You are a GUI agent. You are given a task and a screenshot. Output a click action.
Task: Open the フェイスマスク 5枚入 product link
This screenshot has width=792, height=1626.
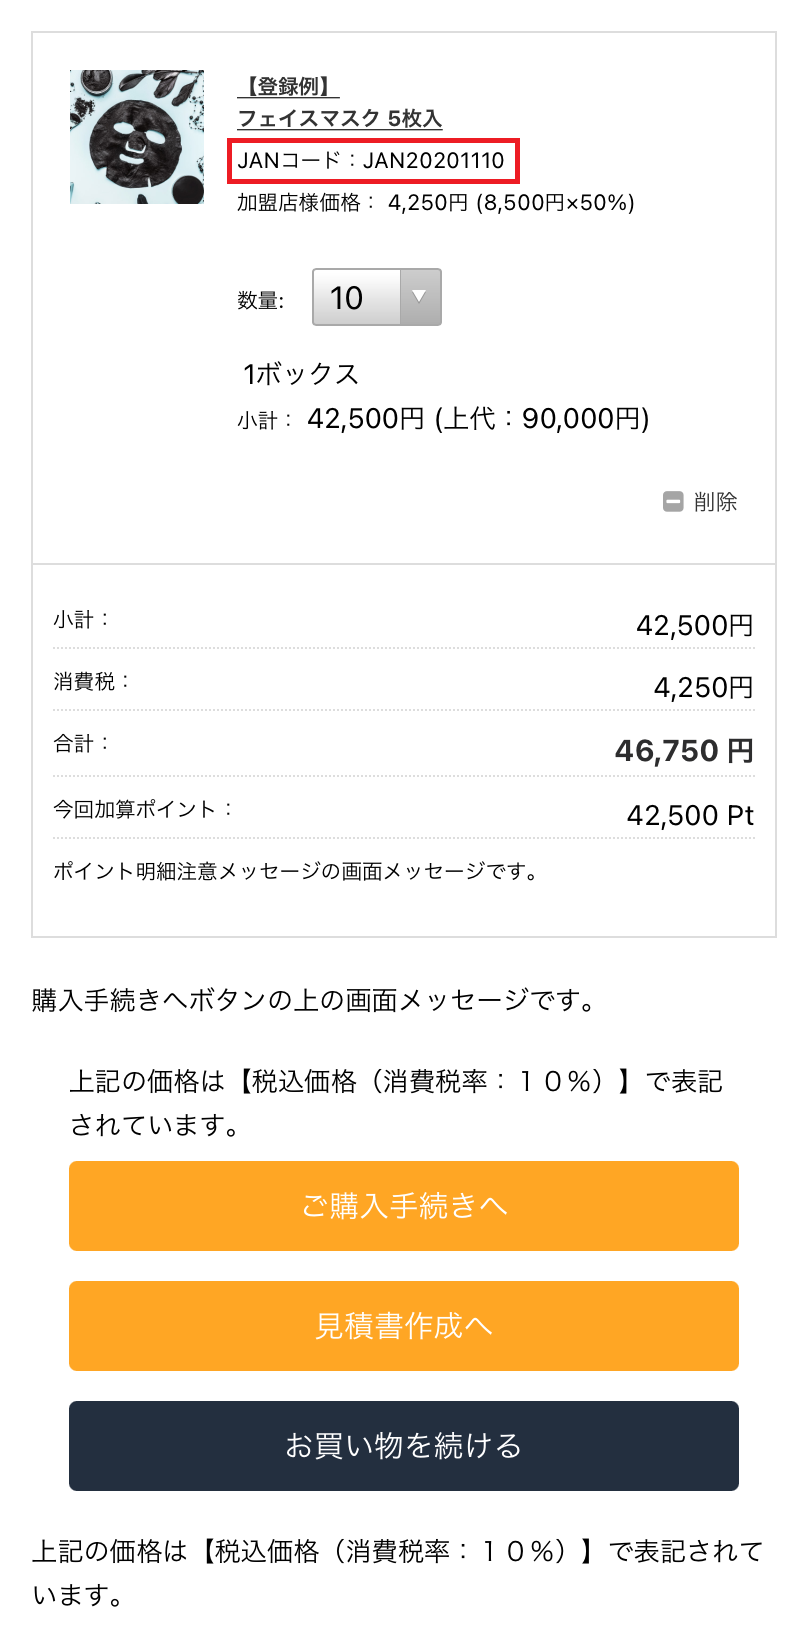pos(339,118)
